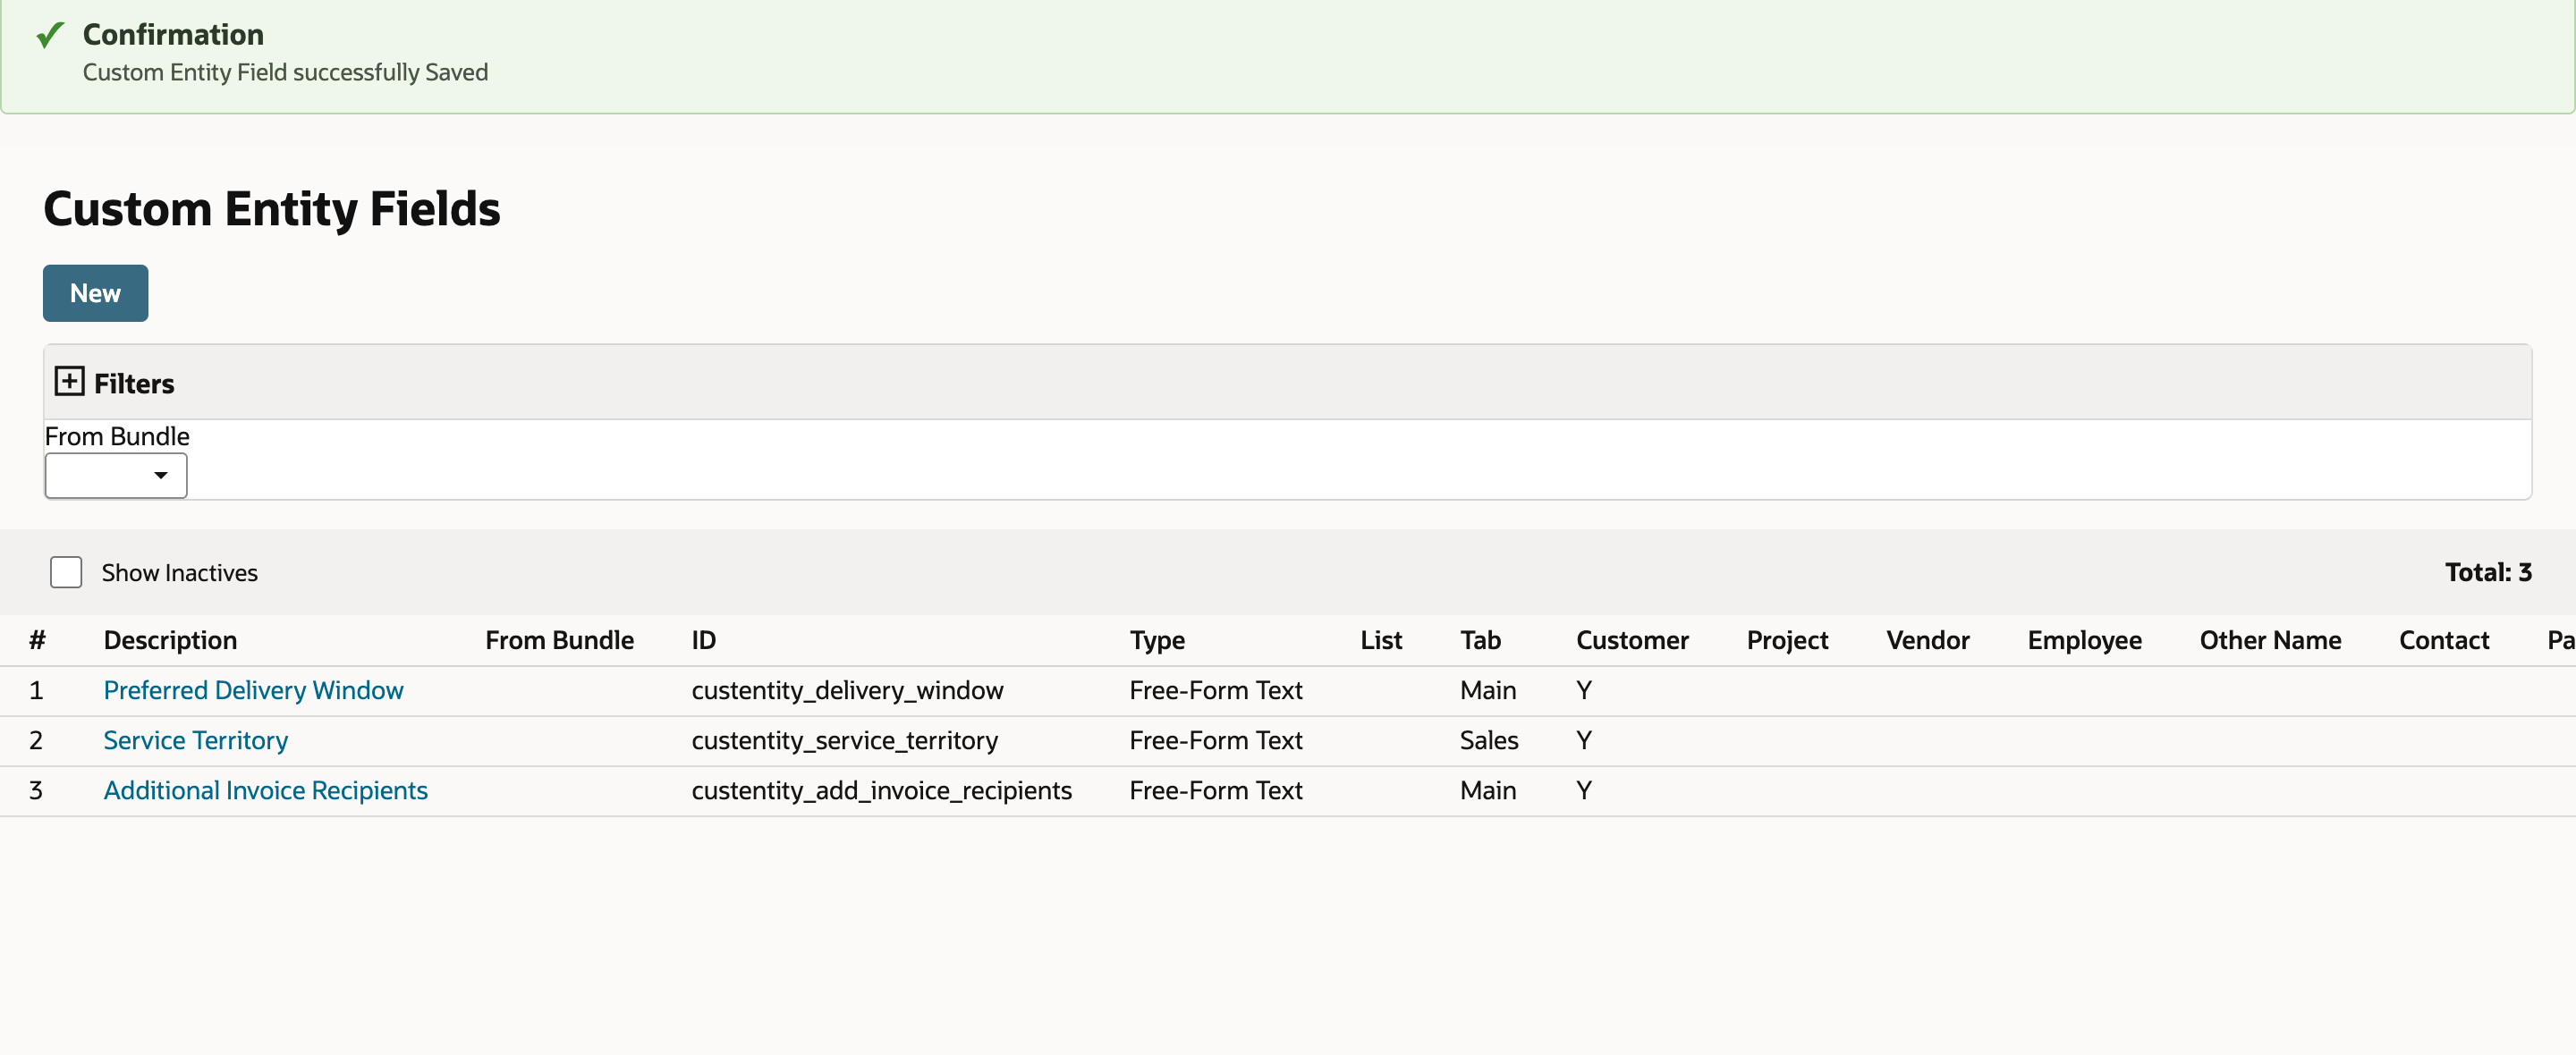Expand the Filters section plus icon
This screenshot has width=2576, height=1055.
[x=69, y=381]
